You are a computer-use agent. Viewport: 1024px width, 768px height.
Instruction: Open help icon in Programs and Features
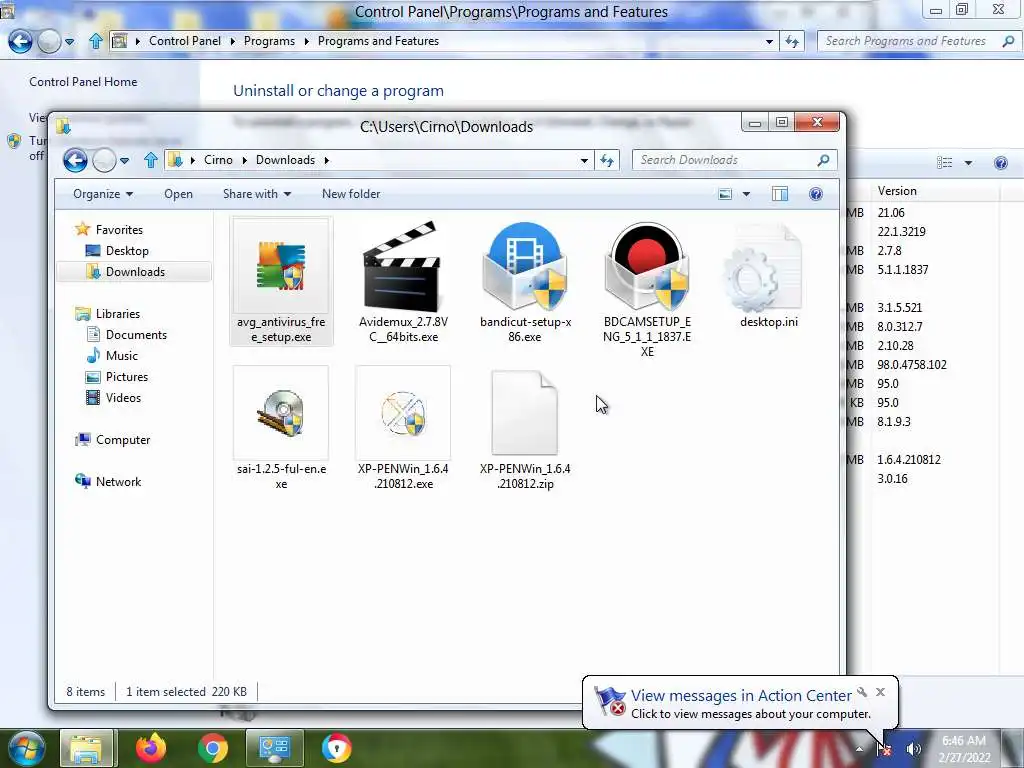1000,163
